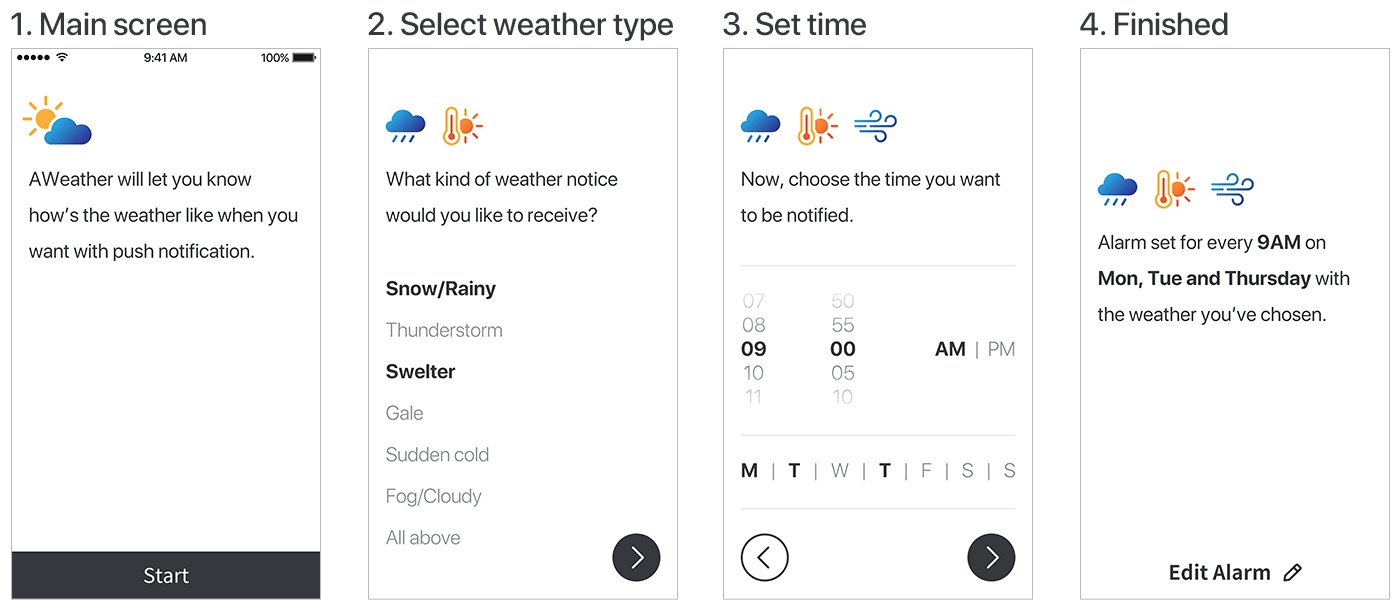The height and width of the screenshot is (600, 1400).
Task: Select hour 10 in the time picker
Action: click(x=754, y=373)
